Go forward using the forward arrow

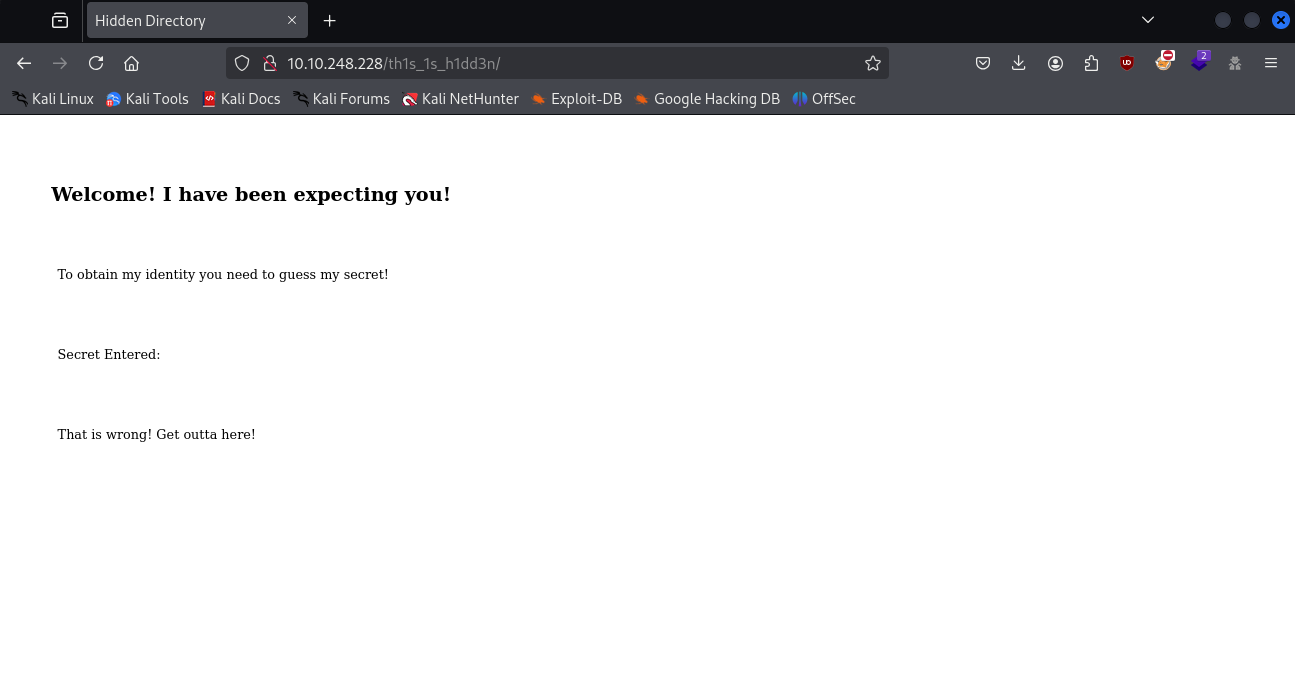pos(60,63)
